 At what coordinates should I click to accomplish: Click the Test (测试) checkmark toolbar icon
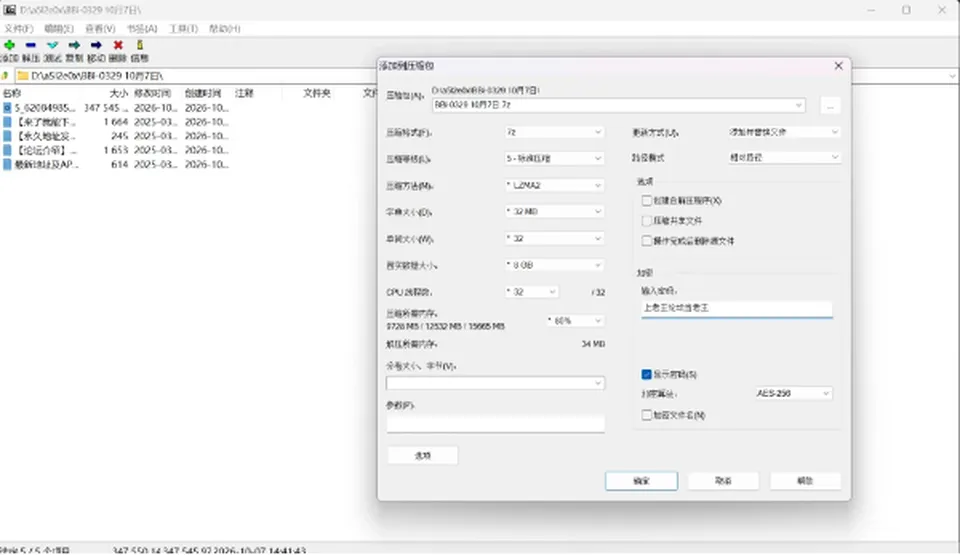53,45
